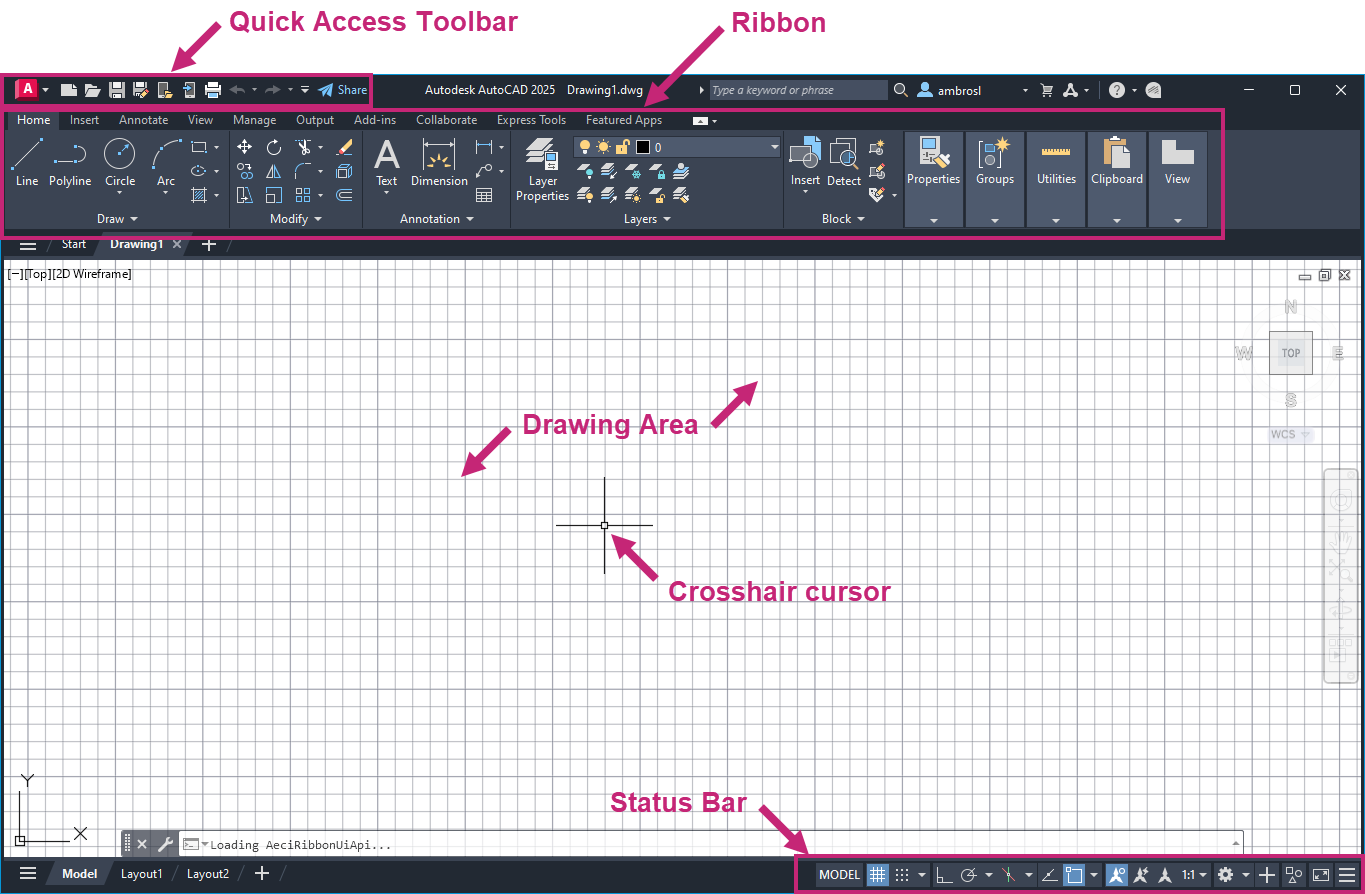Click the Save As icon in Quick Access Toolbar
The height and width of the screenshot is (894, 1365).
[x=141, y=90]
